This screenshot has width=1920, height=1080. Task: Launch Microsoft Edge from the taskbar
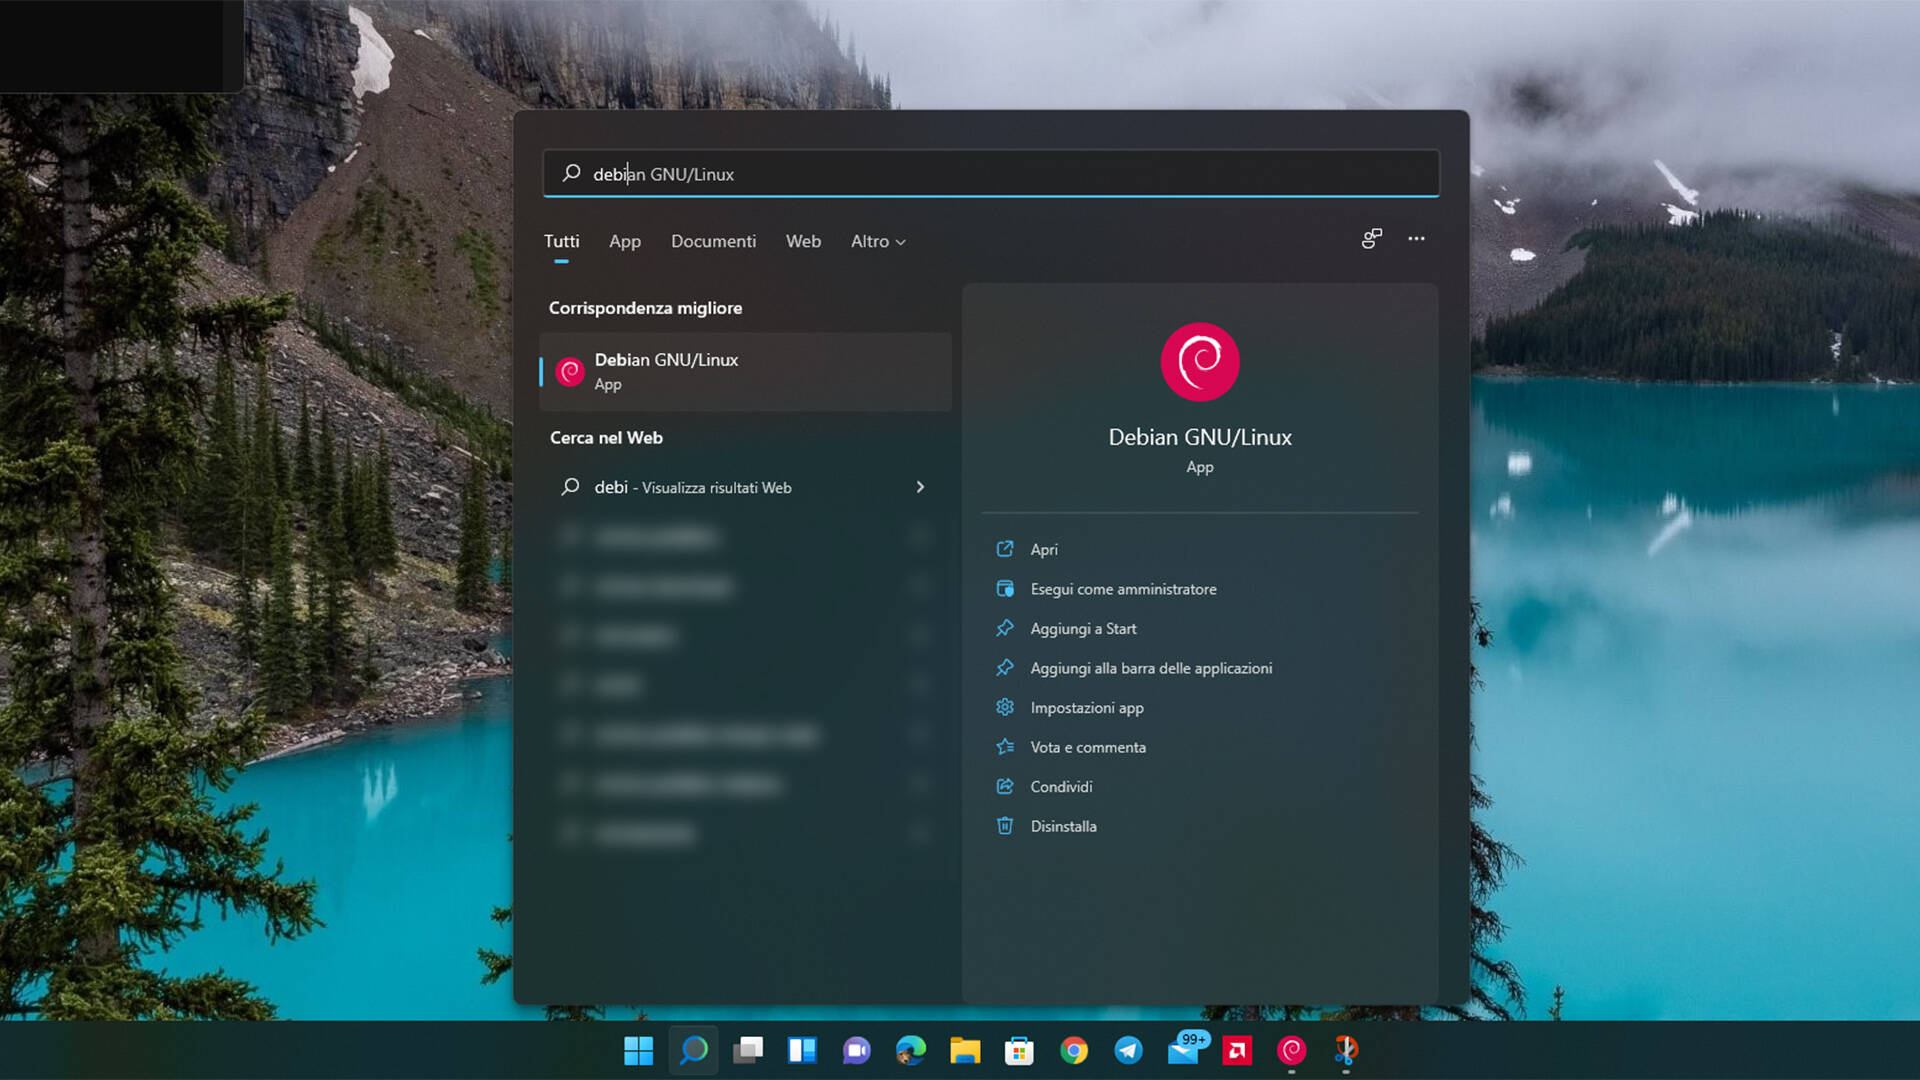(910, 1051)
